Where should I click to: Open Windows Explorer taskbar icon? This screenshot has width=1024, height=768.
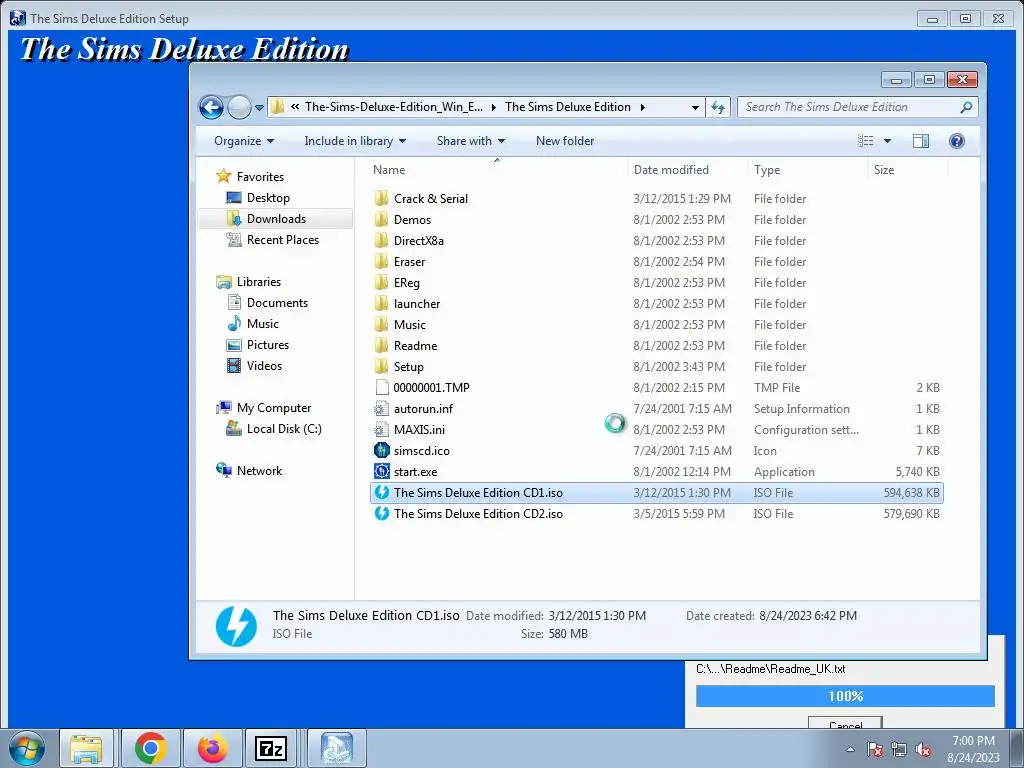point(86,748)
